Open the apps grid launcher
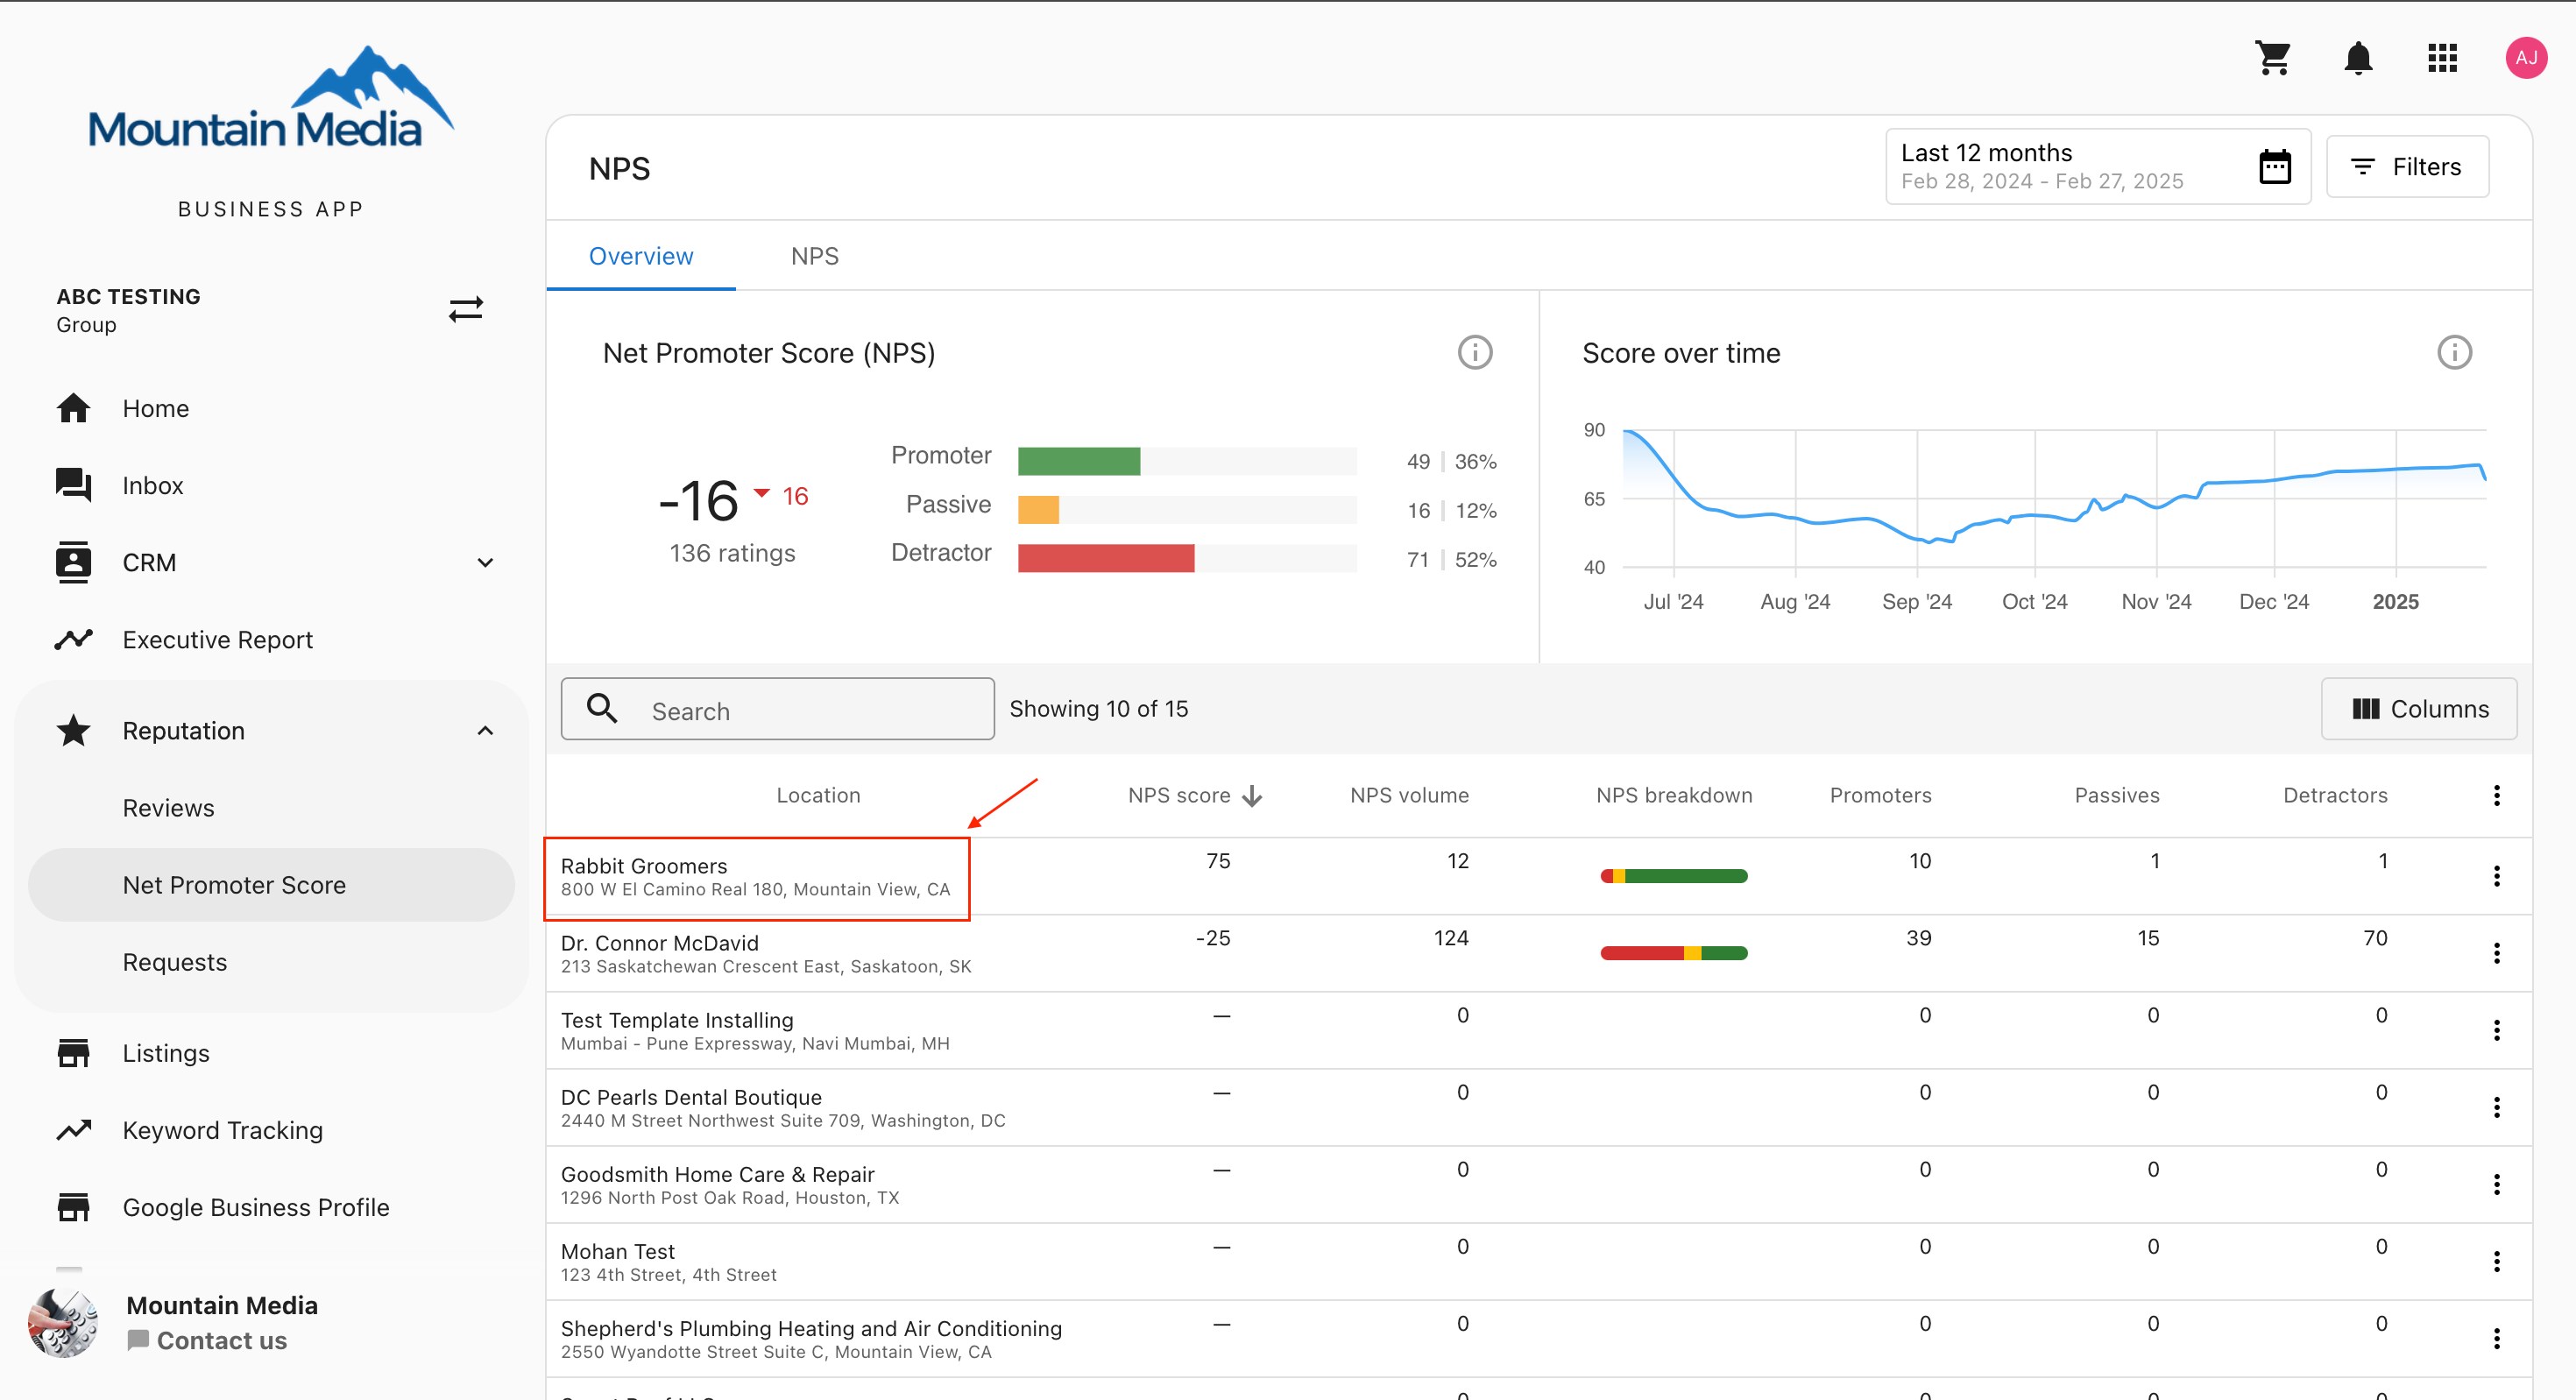2576x1400 pixels. (2443, 58)
